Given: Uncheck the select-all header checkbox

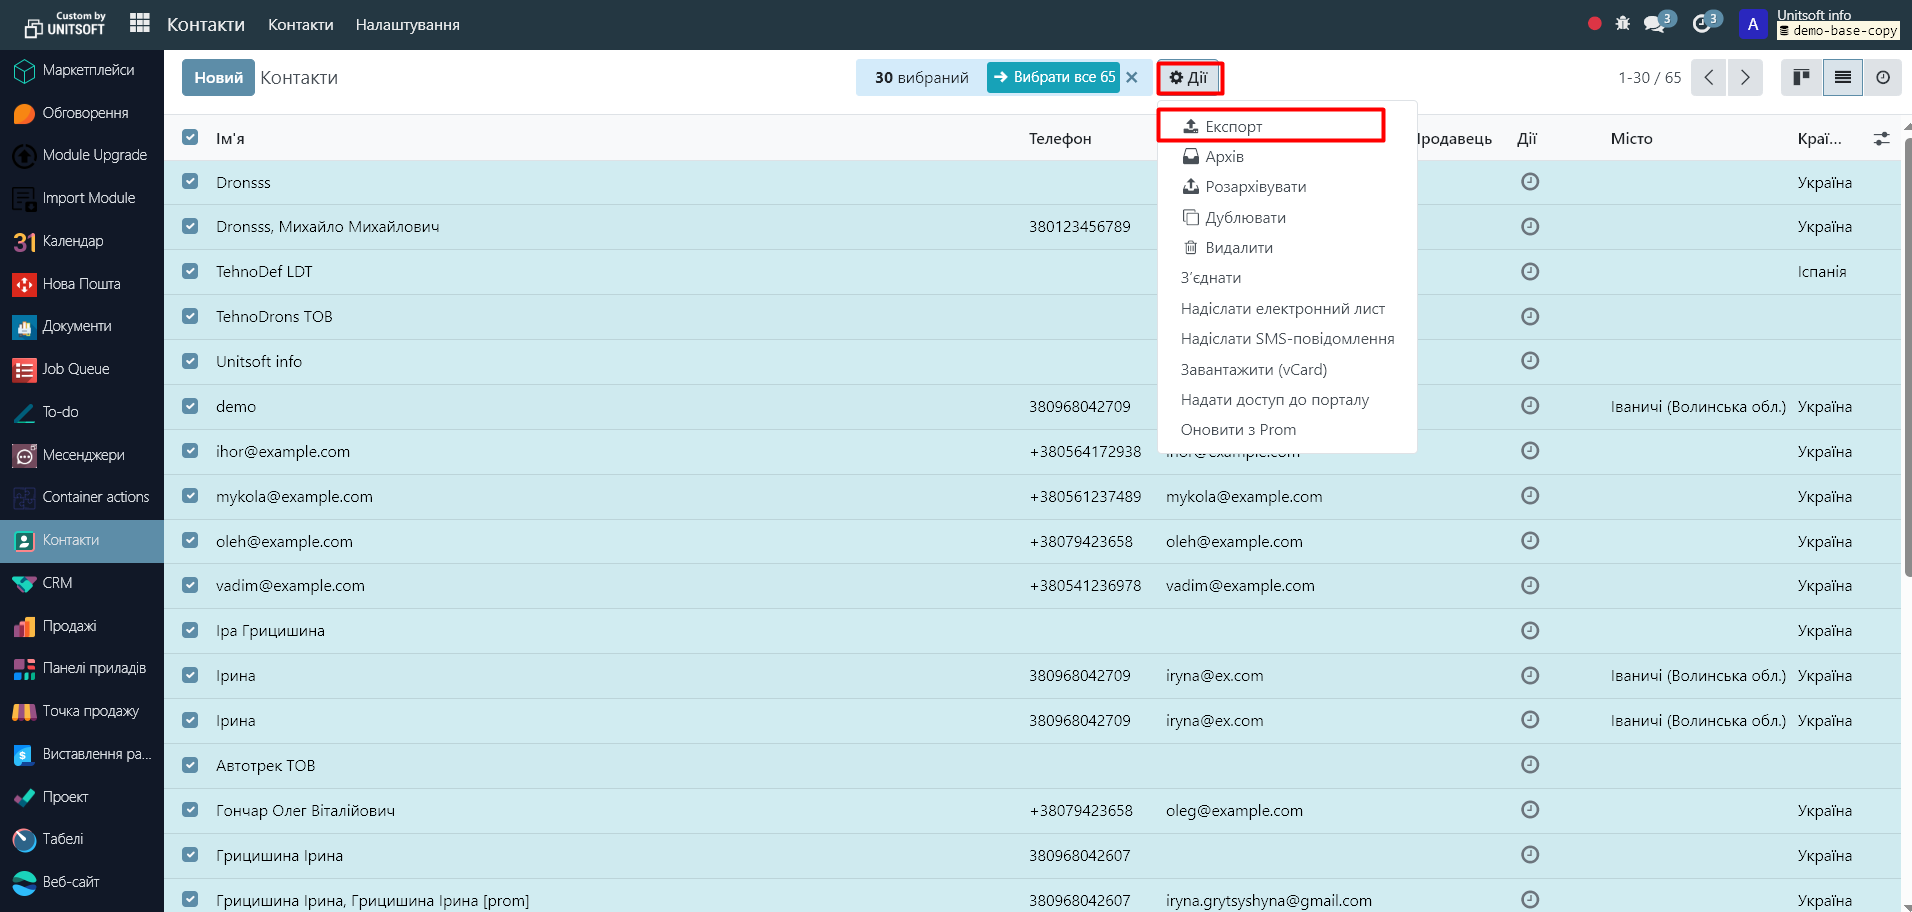Looking at the screenshot, I should [190, 138].
